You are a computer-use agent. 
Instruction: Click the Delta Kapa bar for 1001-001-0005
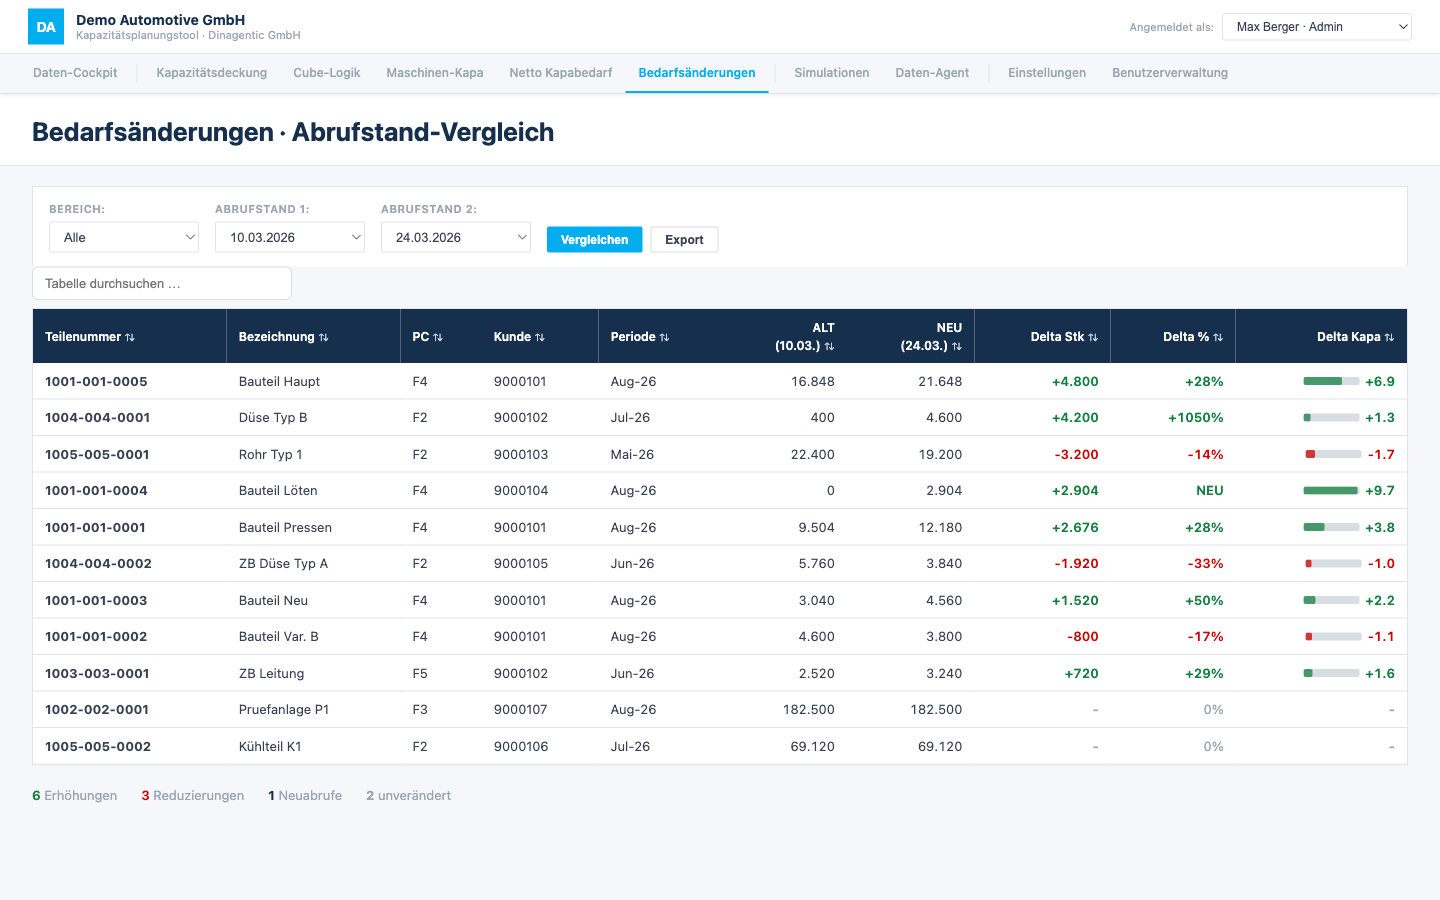(x=1331, y=382)
